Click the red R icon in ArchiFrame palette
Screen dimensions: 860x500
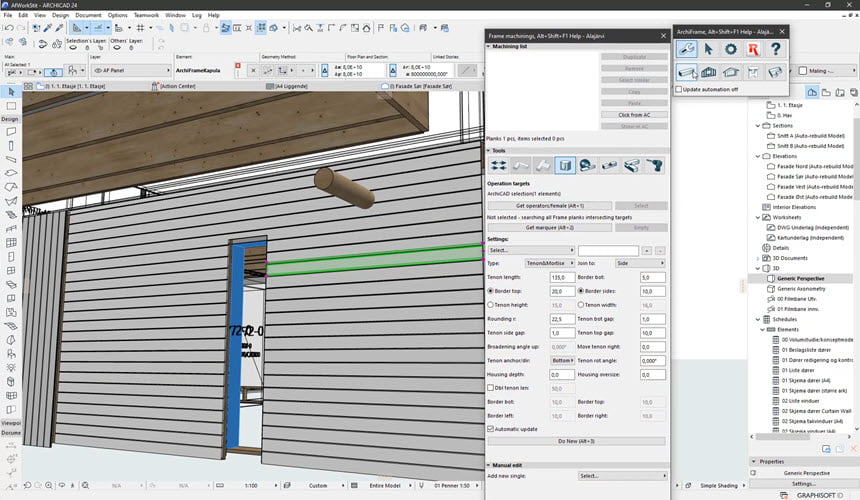753,49
